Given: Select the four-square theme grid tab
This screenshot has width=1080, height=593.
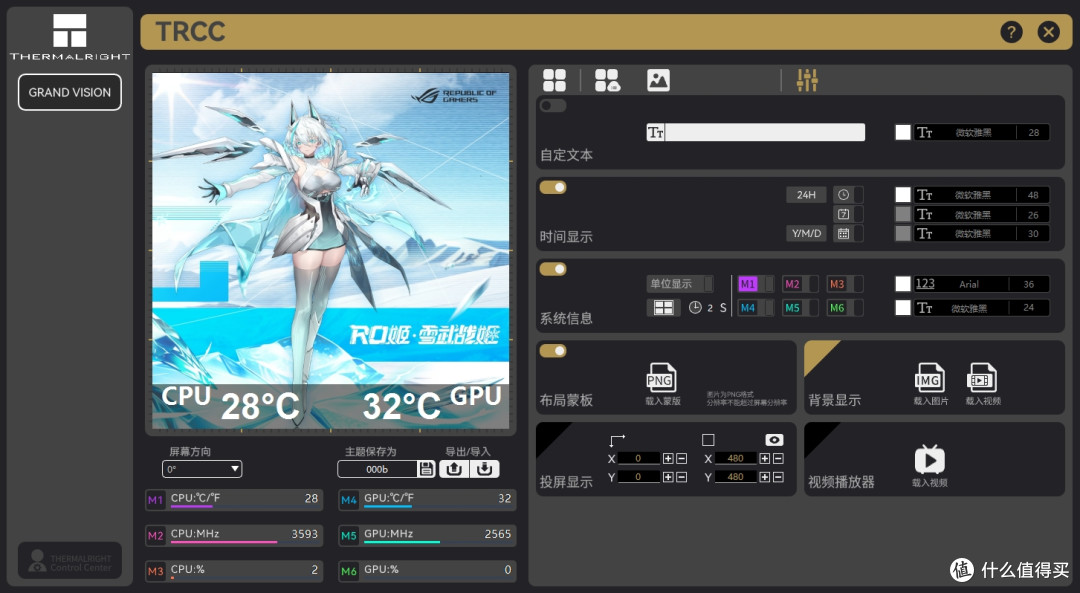Looking at the screenshot, I should coord(554,80).
